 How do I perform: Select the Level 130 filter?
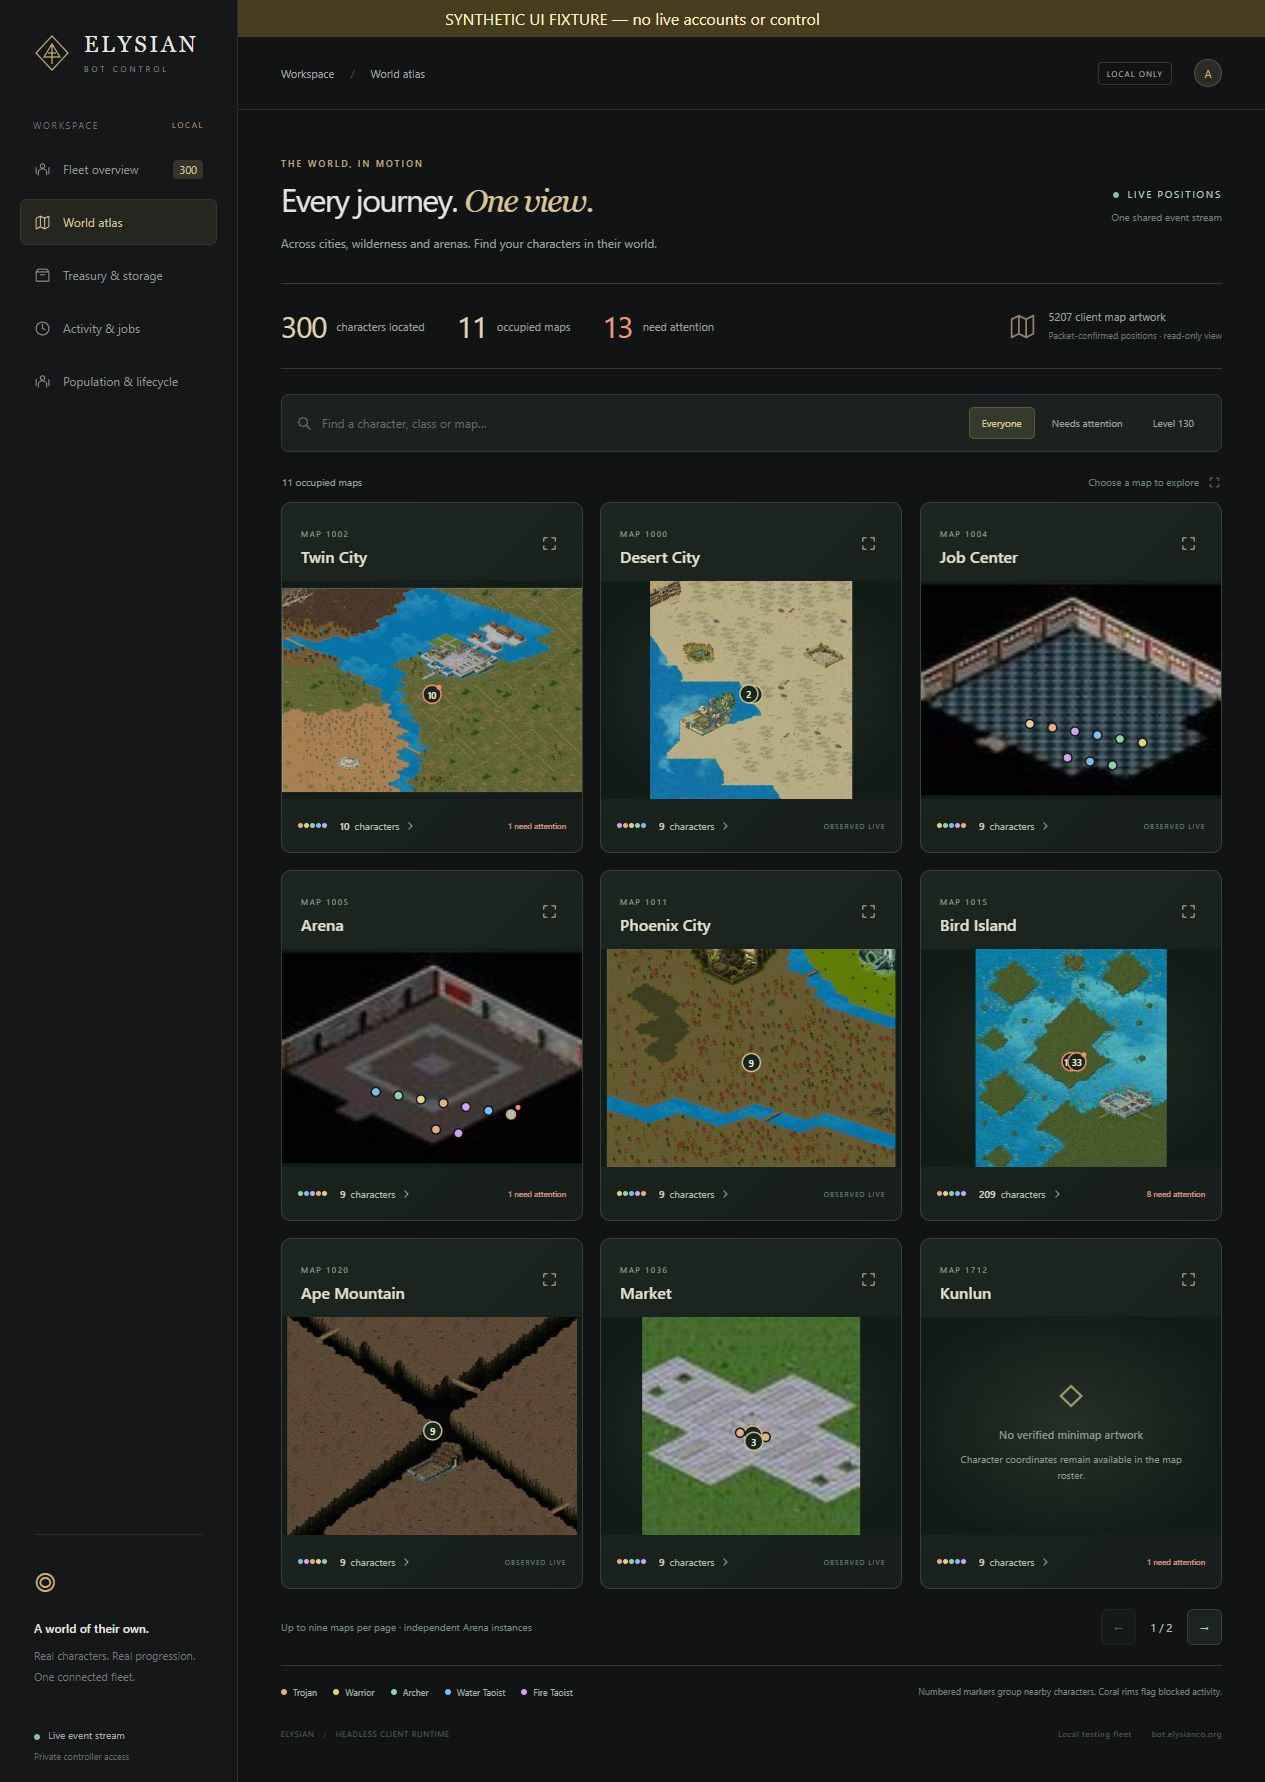point(1173,423)
